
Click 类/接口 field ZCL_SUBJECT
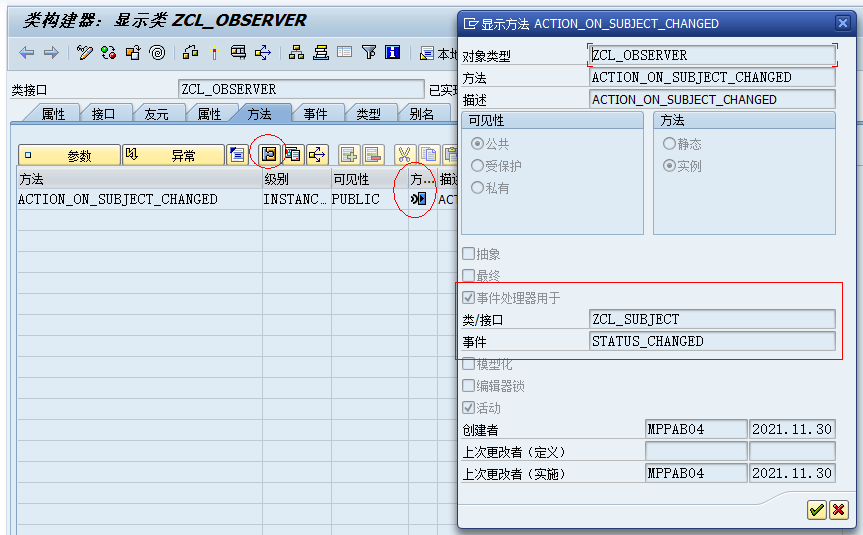[x=712, y=319]
